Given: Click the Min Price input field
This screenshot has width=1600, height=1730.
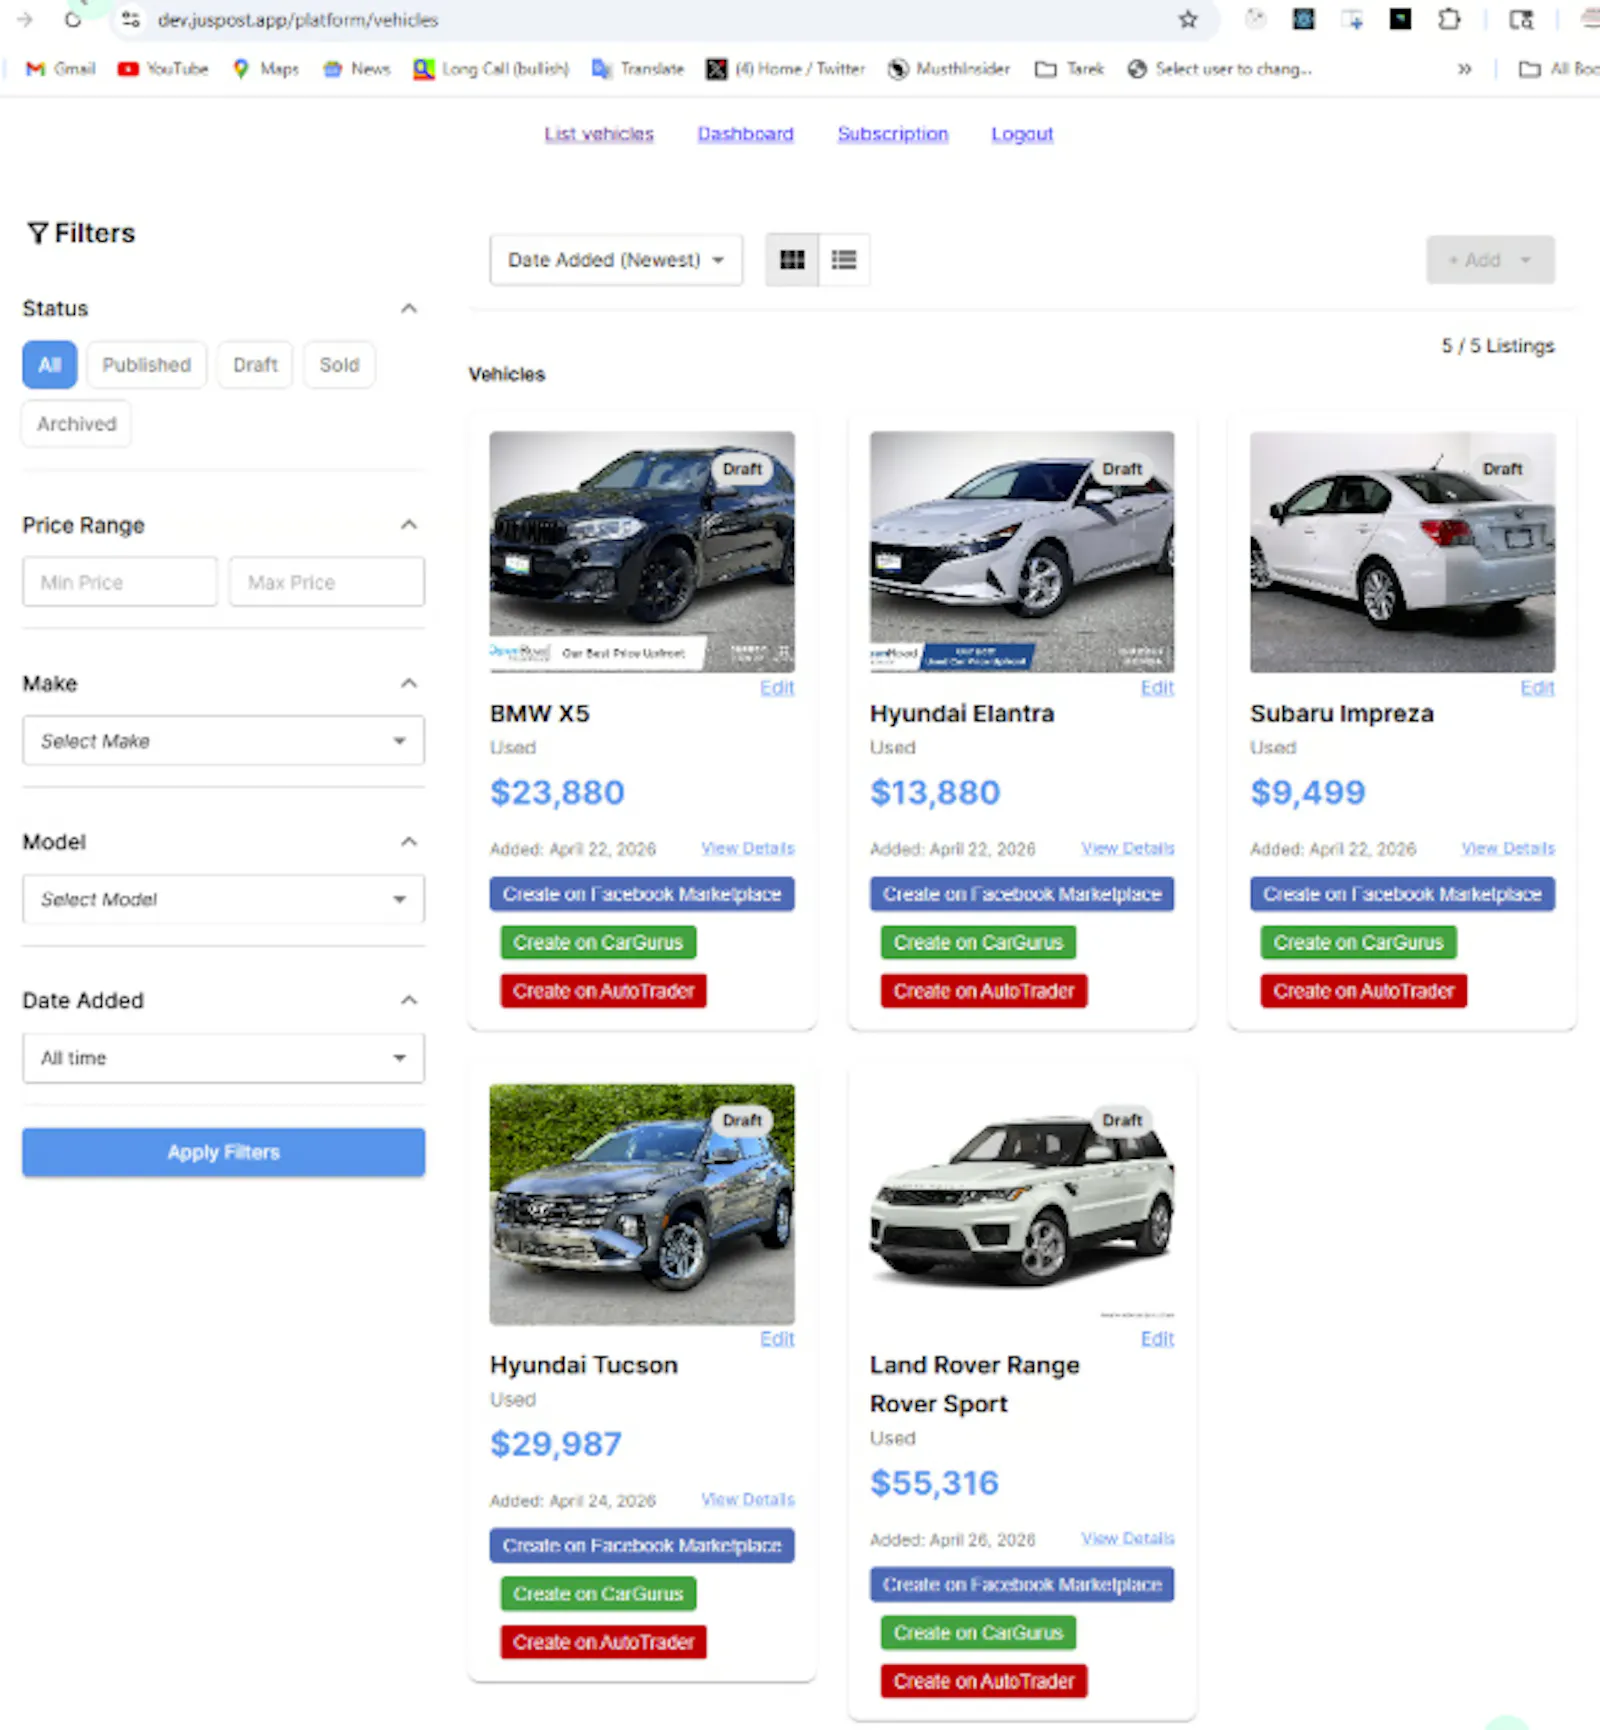Looking at the screenshot, I should 120,582.
